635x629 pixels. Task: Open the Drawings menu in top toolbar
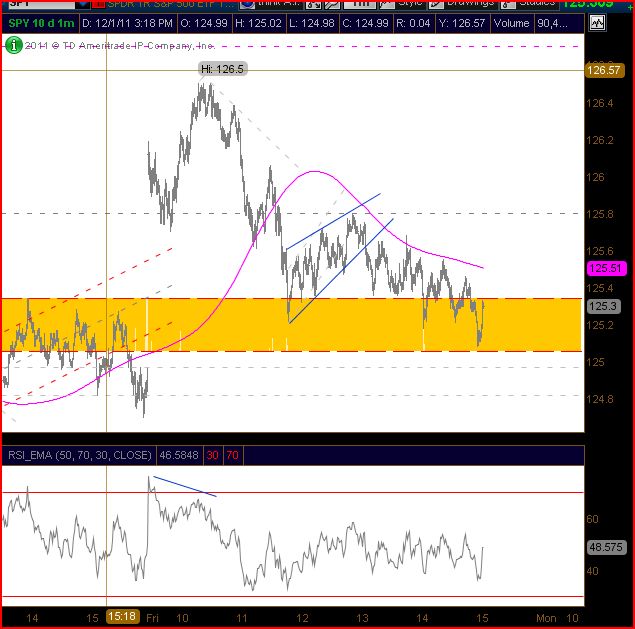464,4
